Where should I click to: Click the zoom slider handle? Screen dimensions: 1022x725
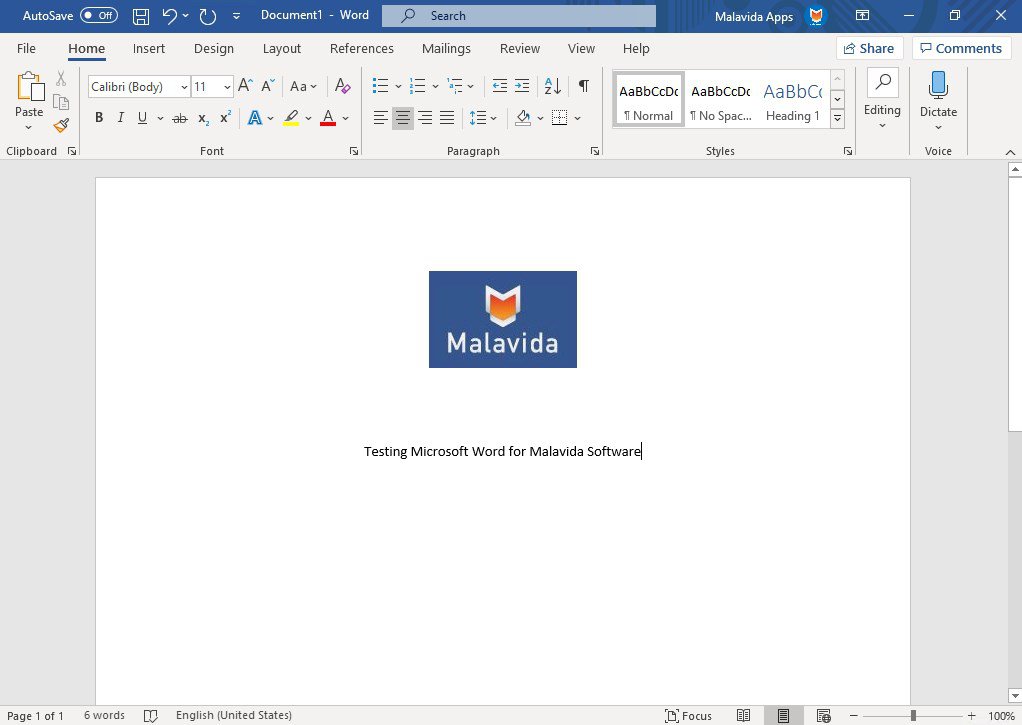pyautogui.click(x=913, y=716)
